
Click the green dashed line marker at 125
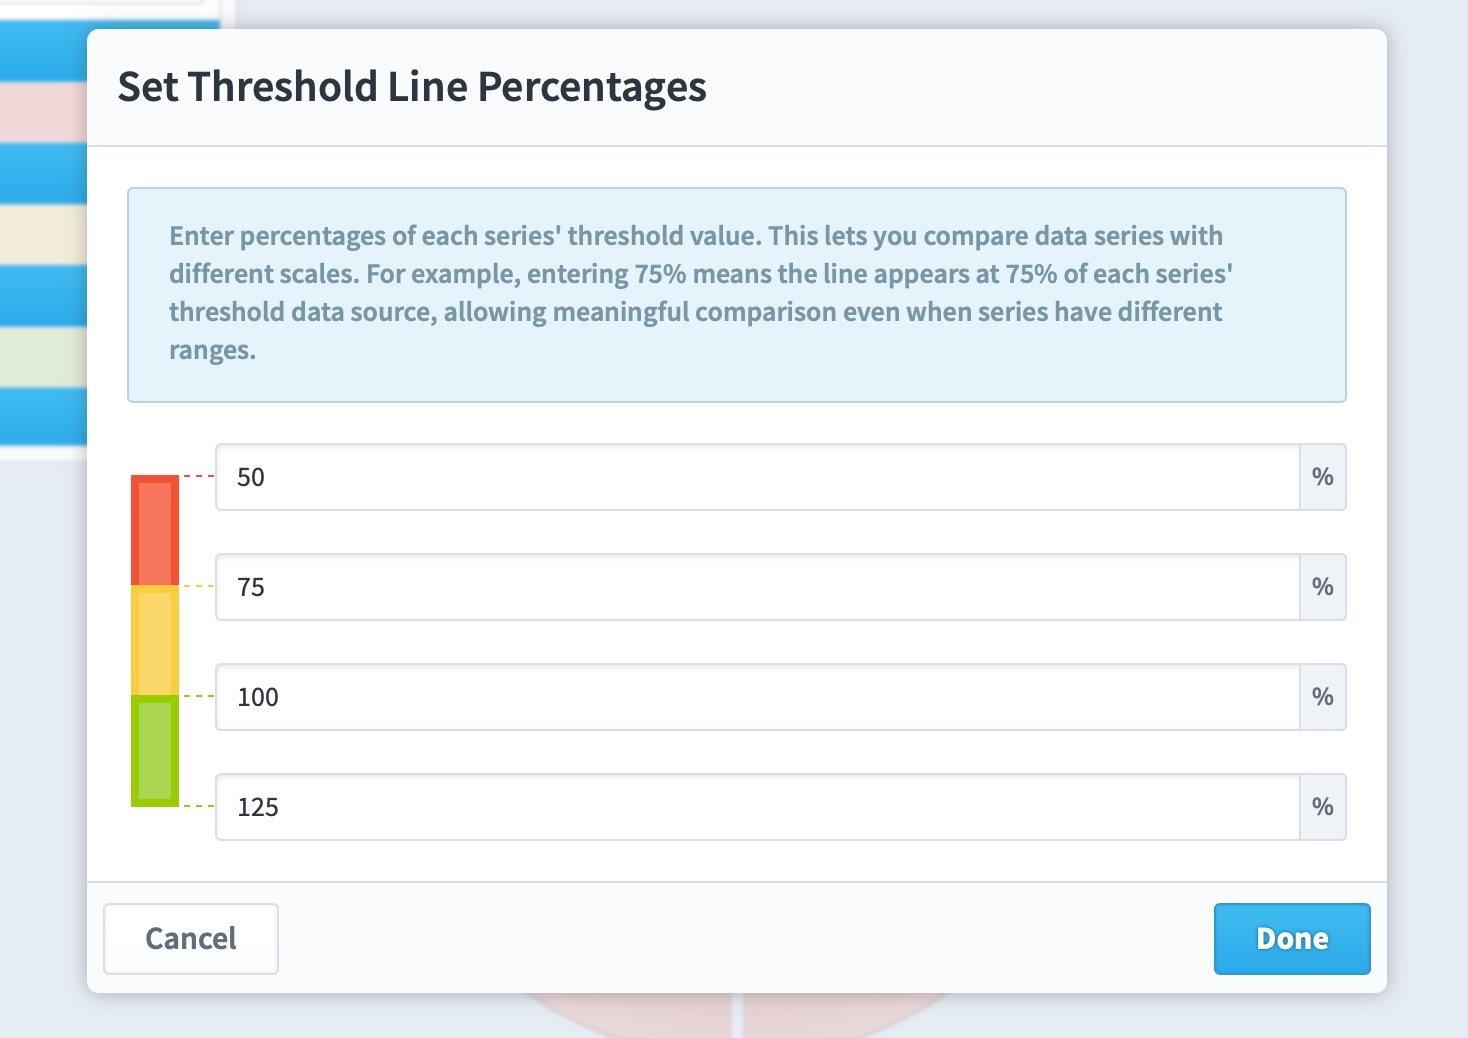click(x=198, y=806)
